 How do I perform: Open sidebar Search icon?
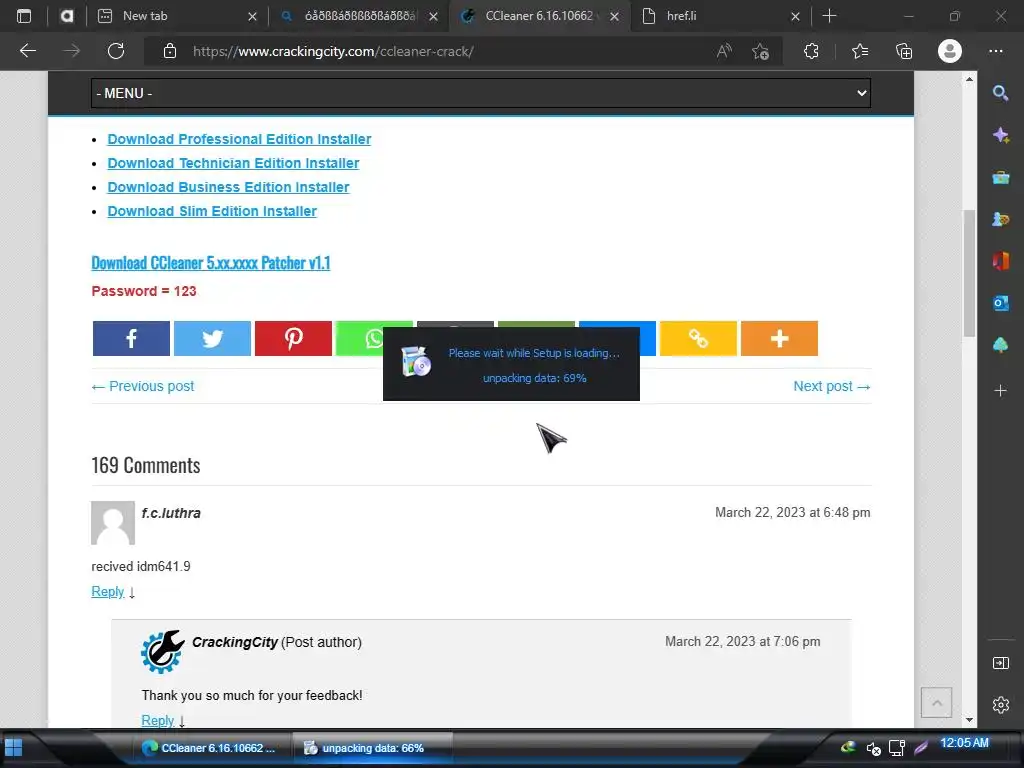point(1000,93)
